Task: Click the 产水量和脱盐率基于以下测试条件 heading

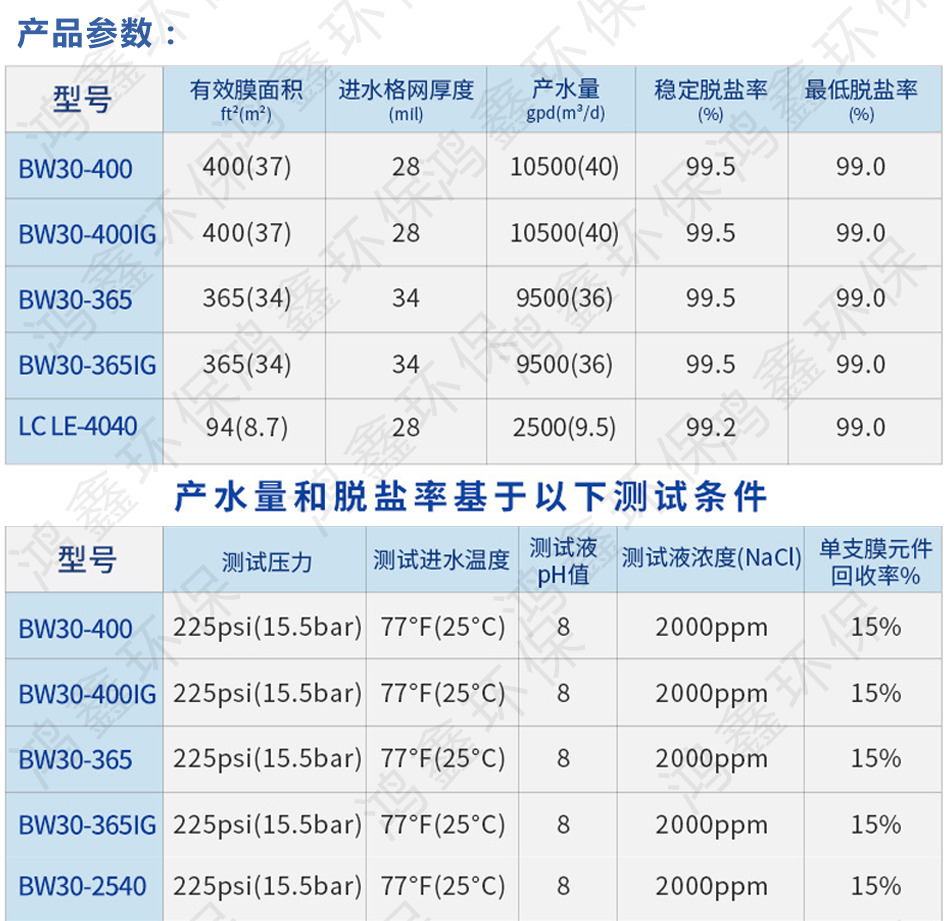Action: tap(470, 496)
